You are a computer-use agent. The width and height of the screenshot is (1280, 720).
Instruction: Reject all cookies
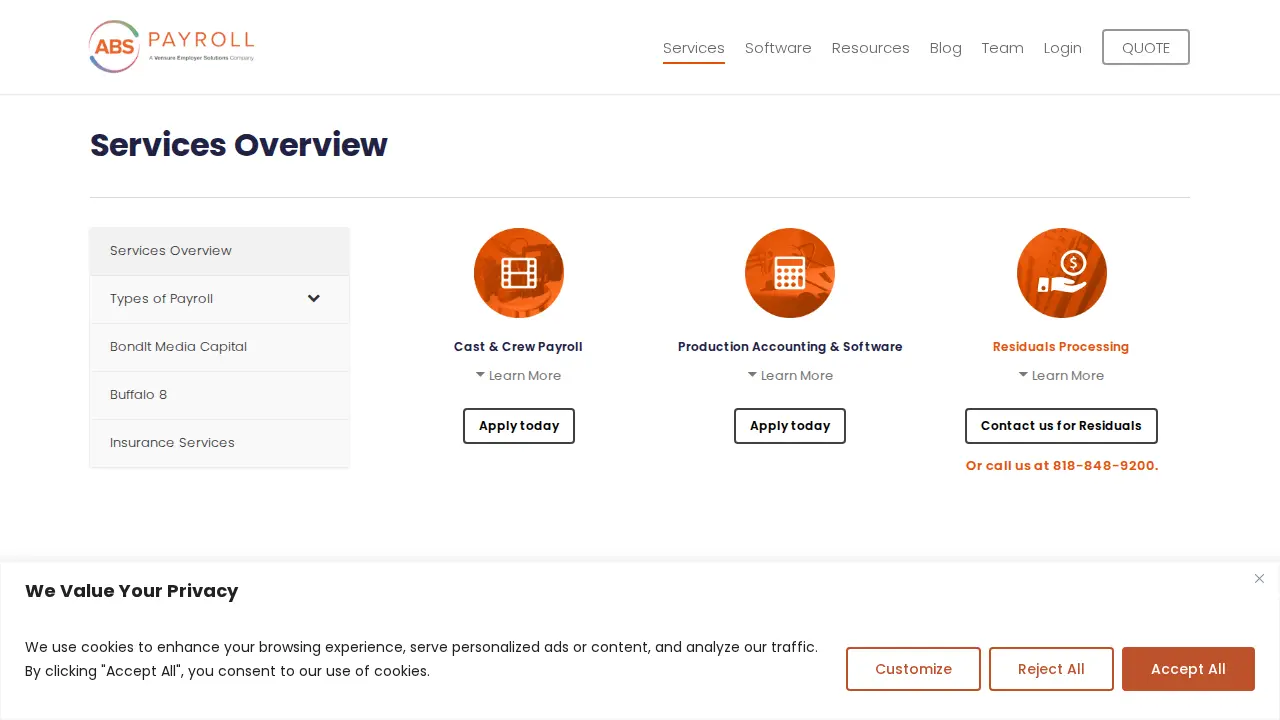1051,669
